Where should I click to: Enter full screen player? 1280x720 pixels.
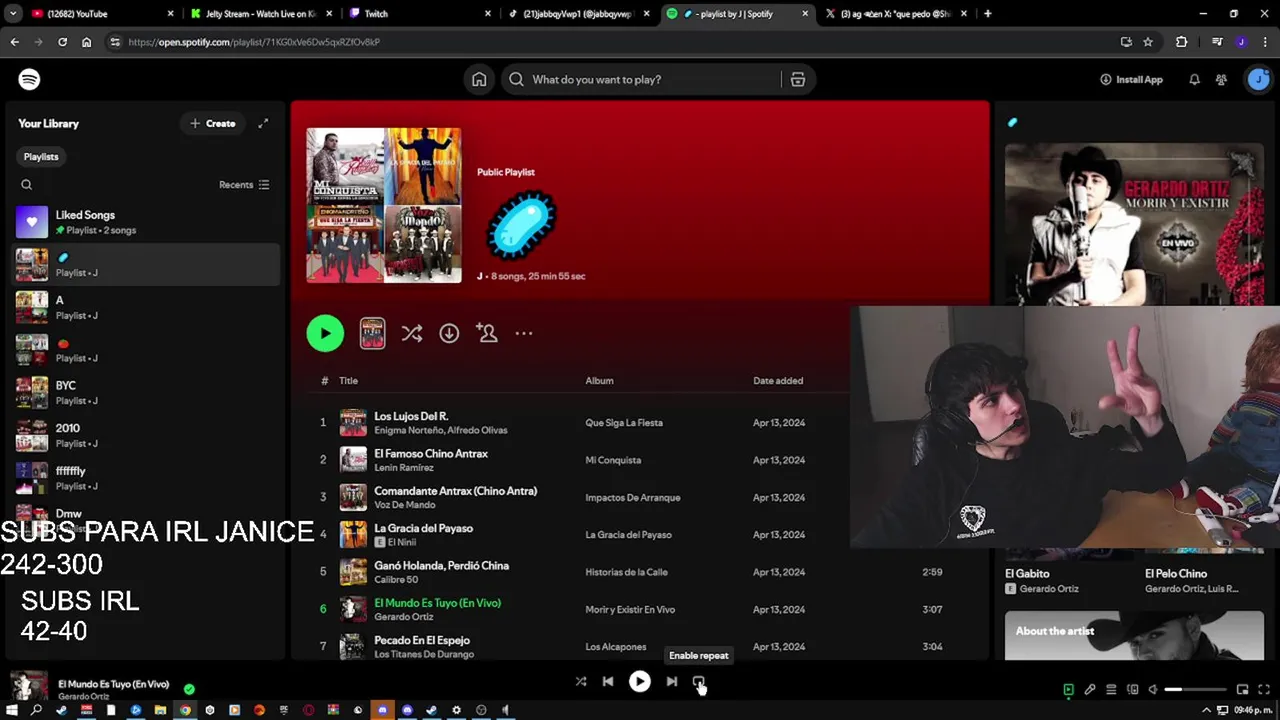coord(1264,690)
